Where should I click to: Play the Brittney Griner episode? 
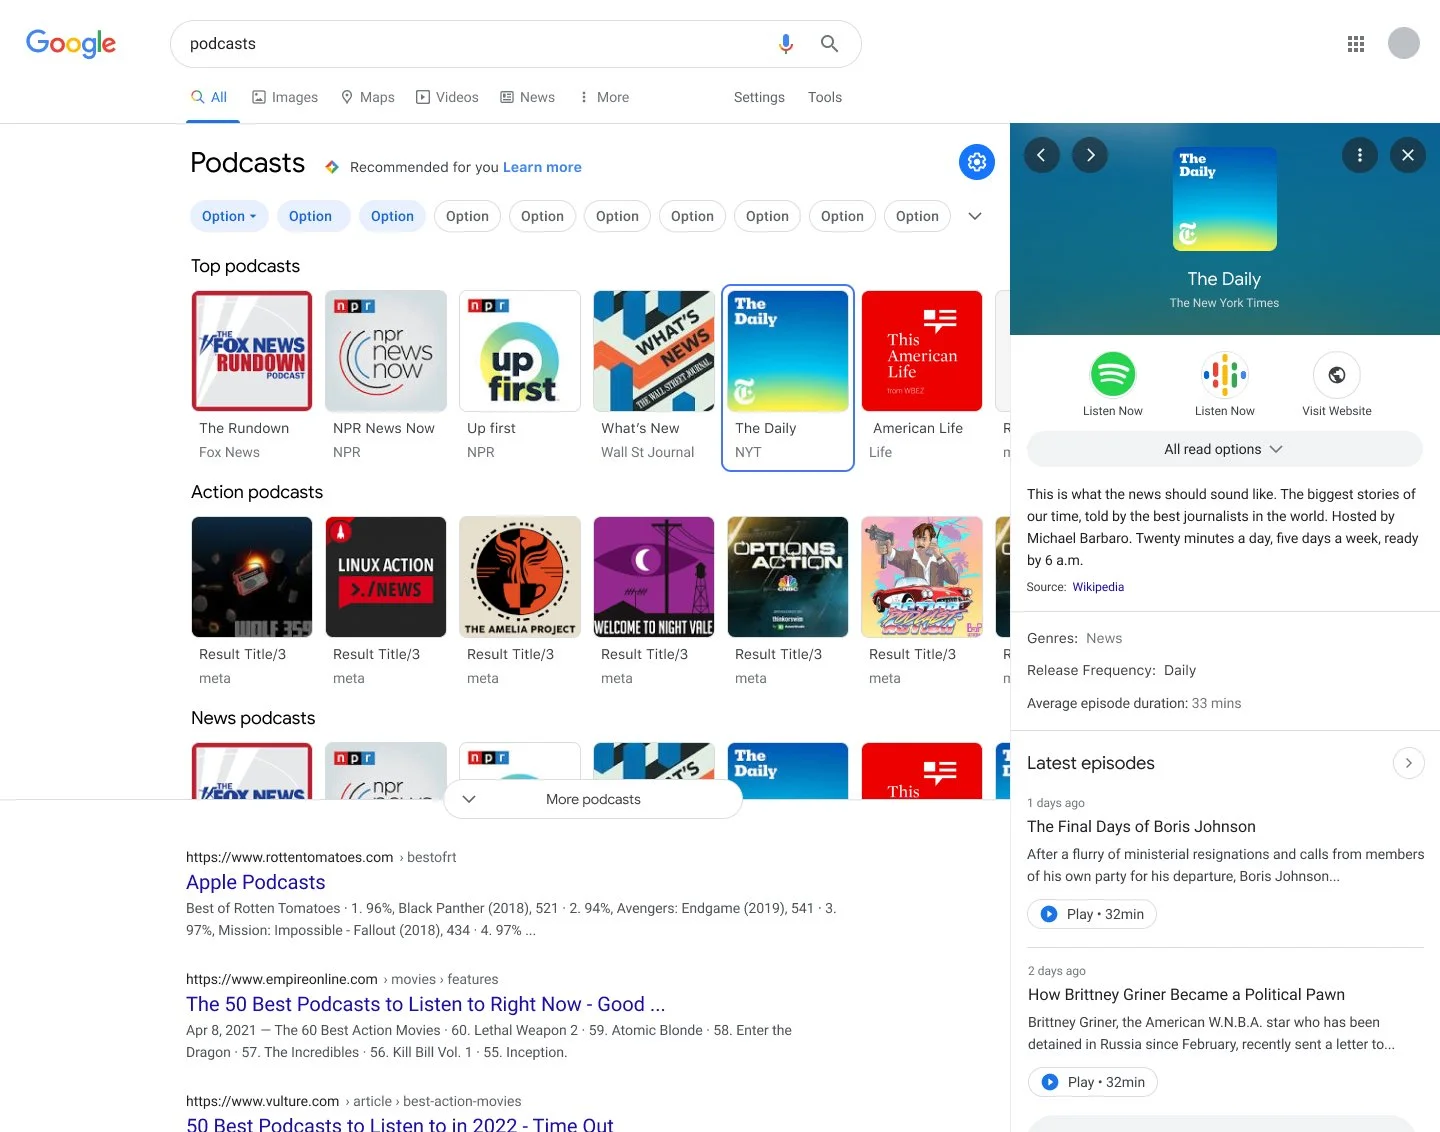coord(1093,1082)
